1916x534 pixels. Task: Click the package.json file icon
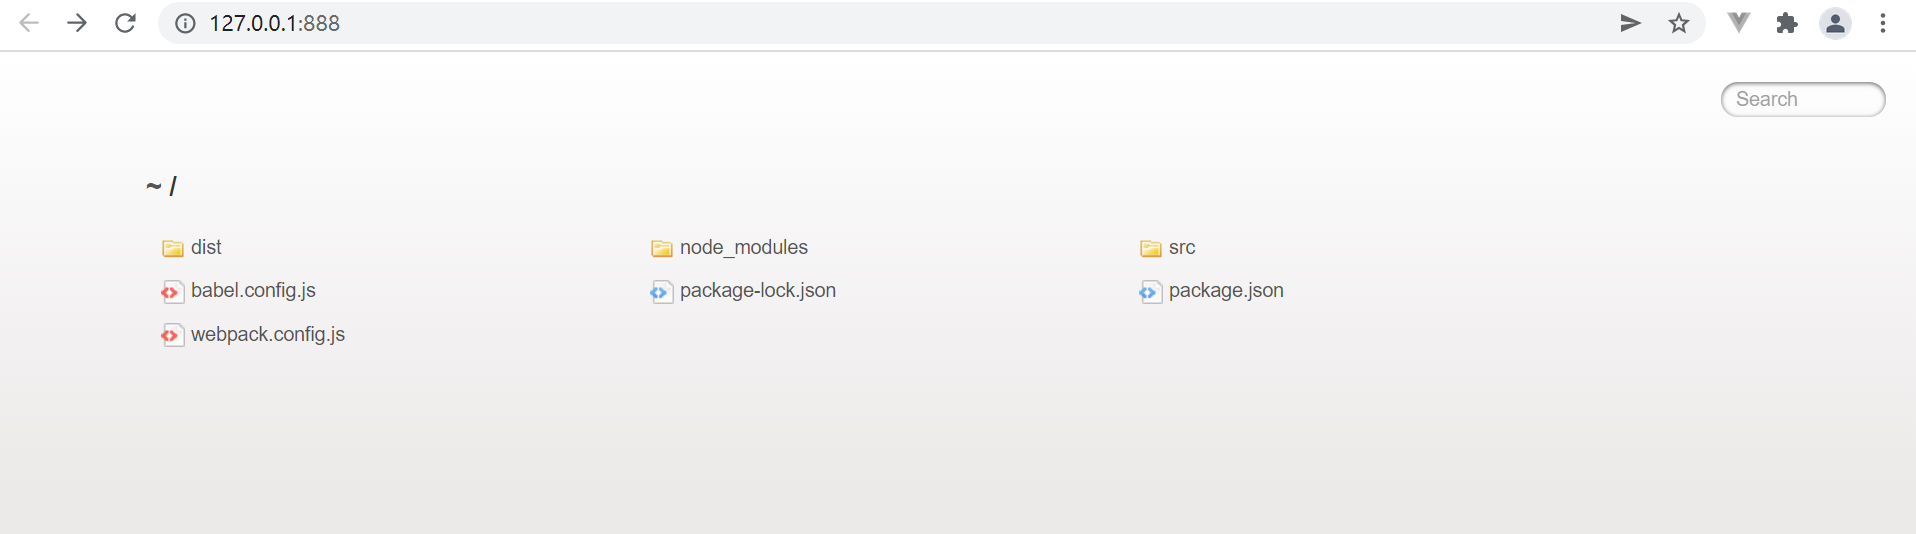point(1150,292)
